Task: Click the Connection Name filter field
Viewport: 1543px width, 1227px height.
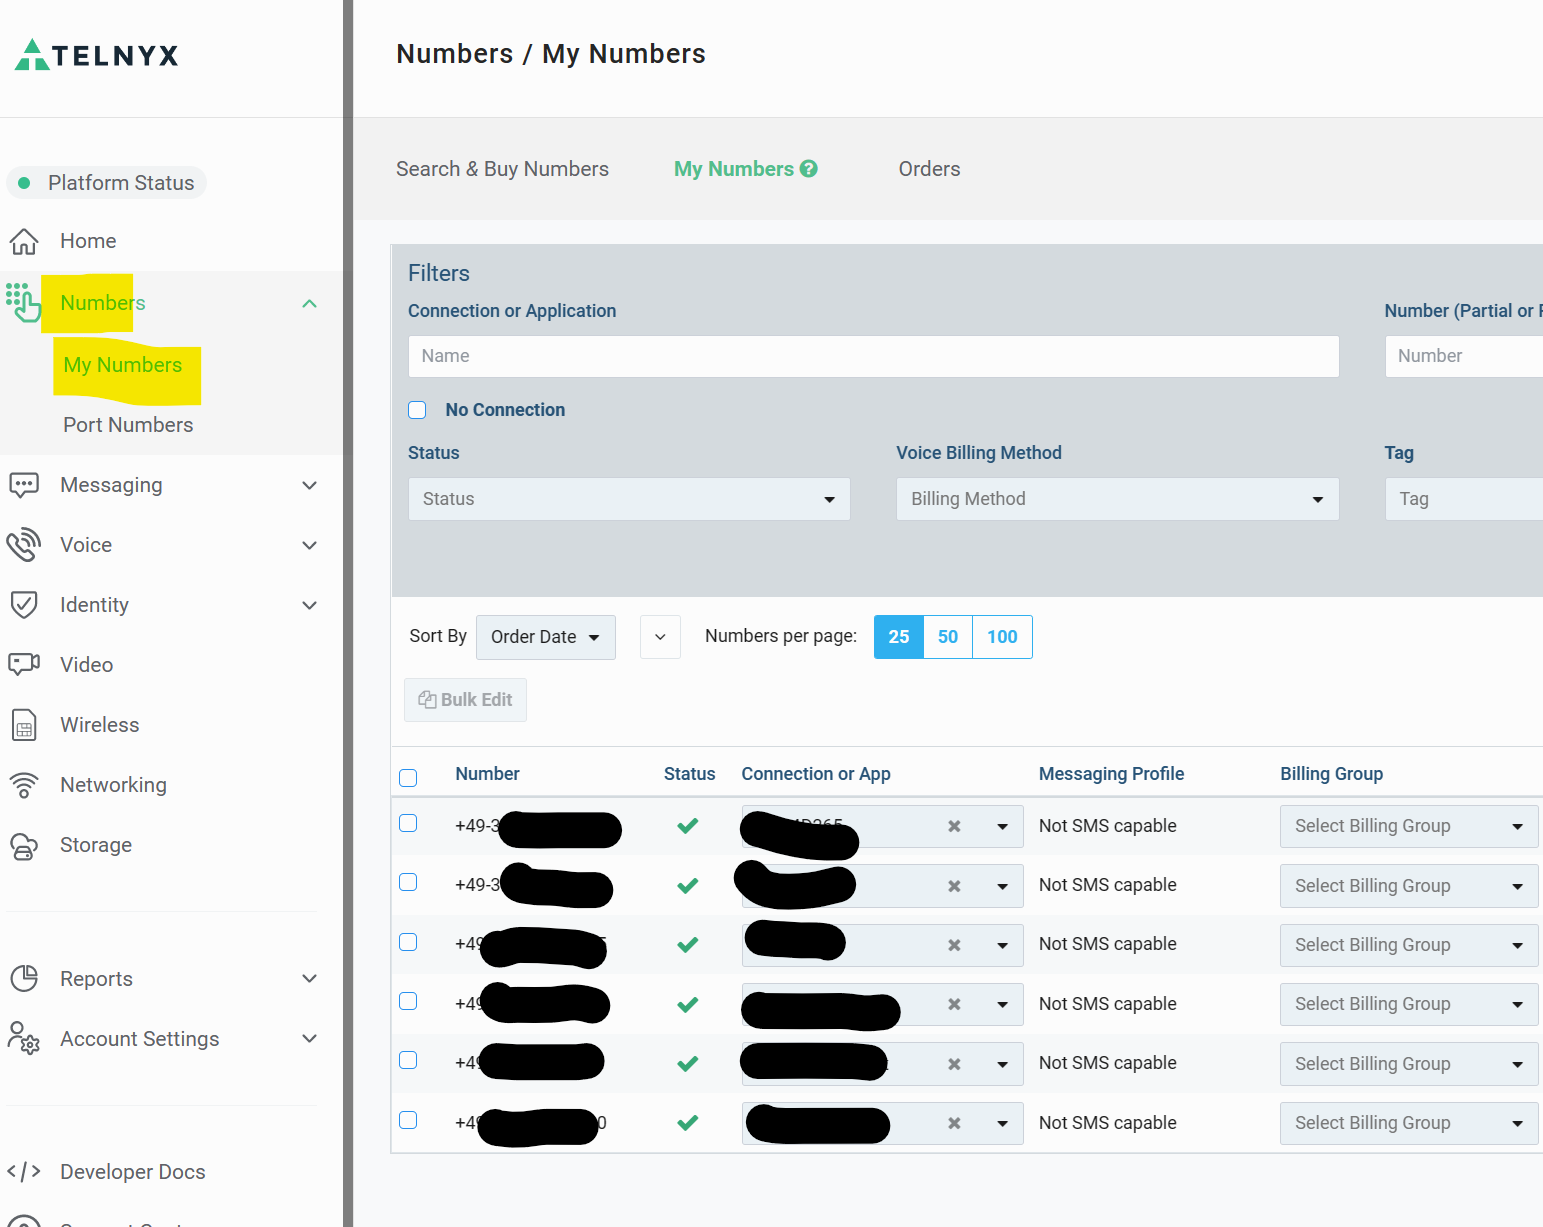Action: 873,356
